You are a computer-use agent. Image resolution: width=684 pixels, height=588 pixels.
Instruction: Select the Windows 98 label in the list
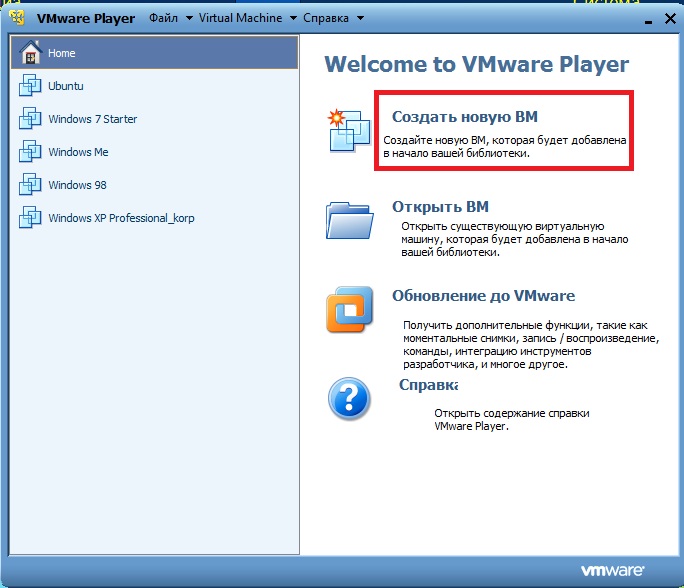click(x=77, y=185)
